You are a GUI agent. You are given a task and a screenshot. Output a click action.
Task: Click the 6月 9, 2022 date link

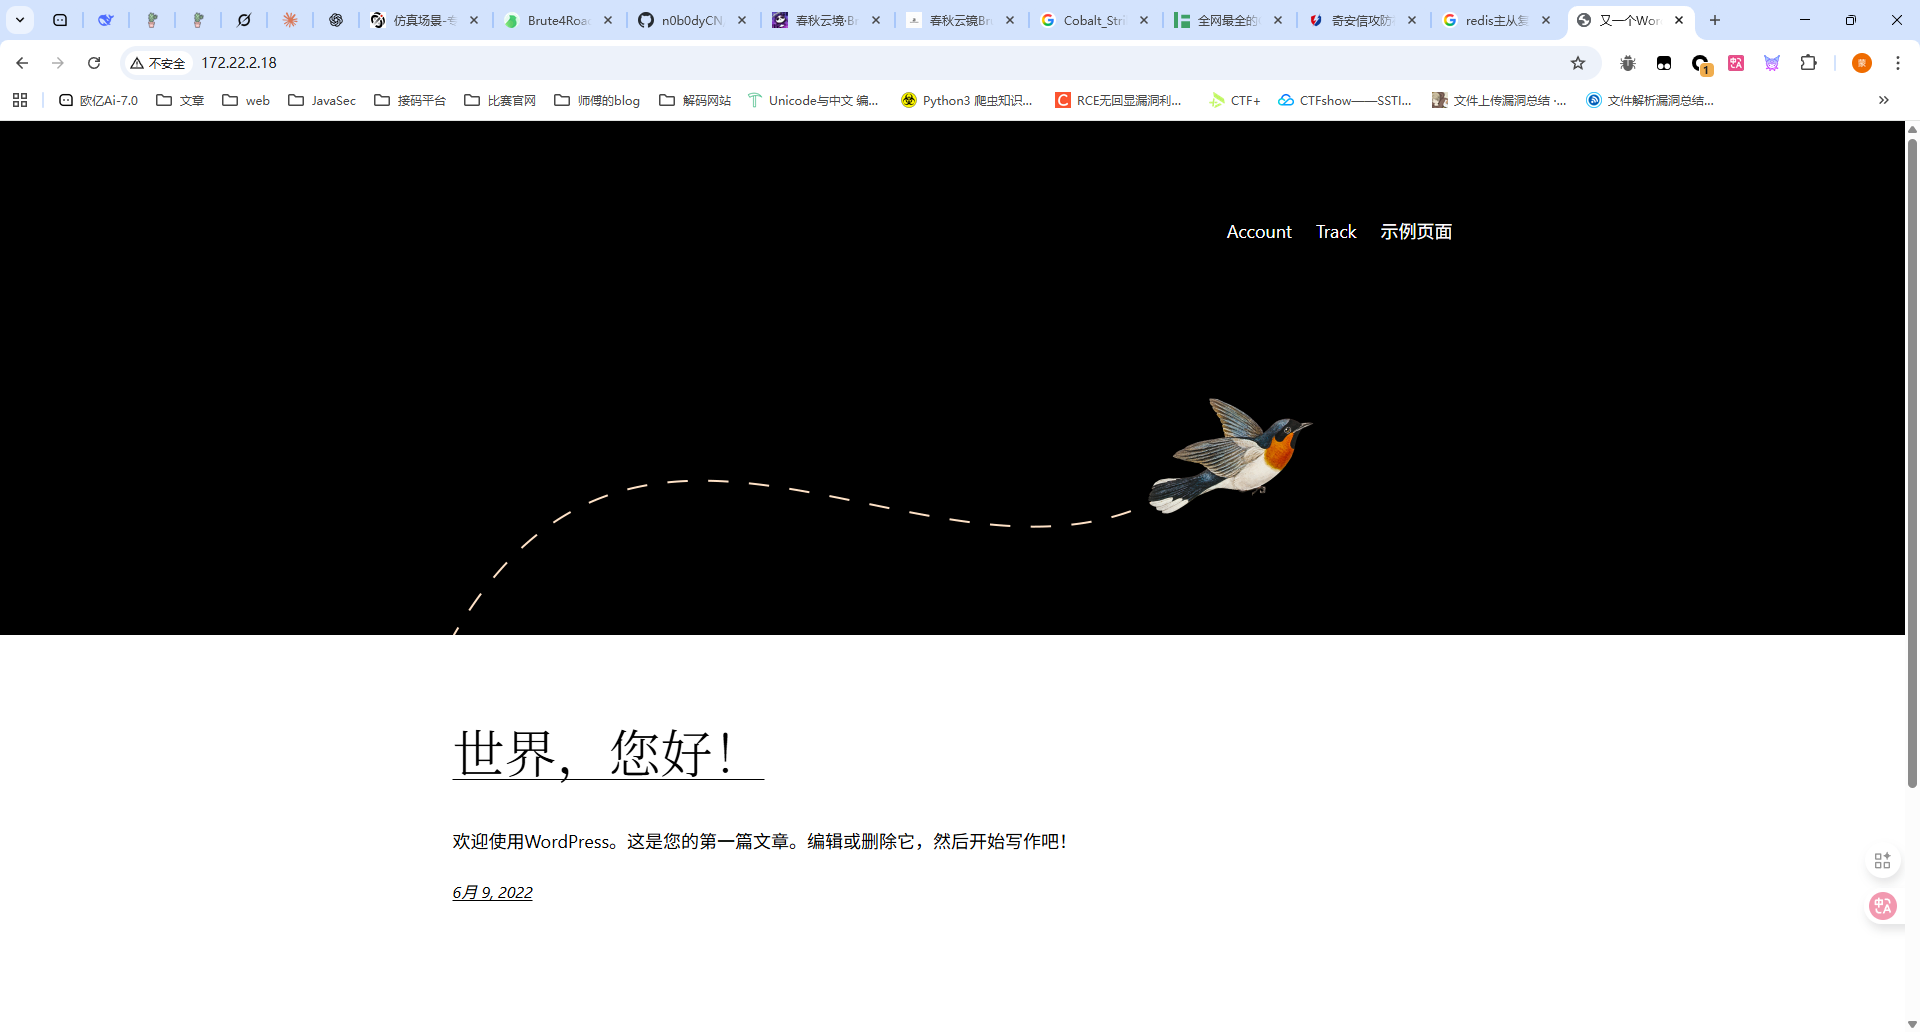coord(491,891)
